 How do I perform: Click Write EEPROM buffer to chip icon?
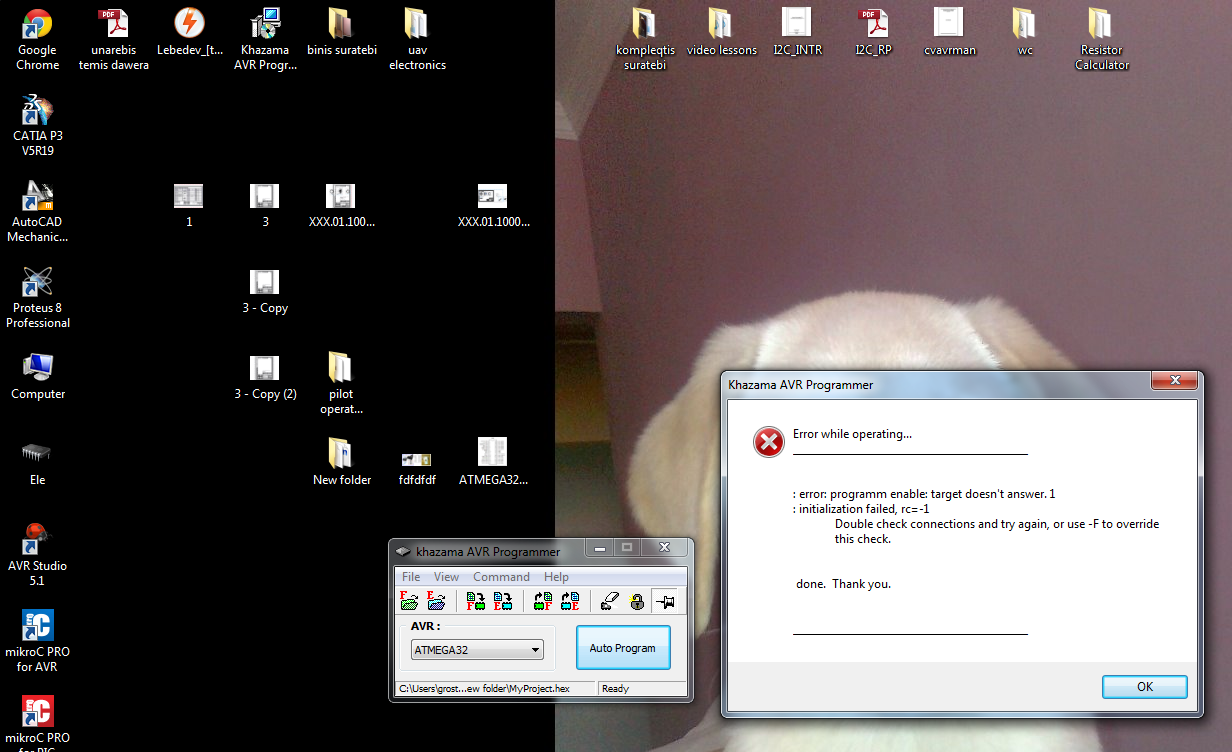(502, 601)
